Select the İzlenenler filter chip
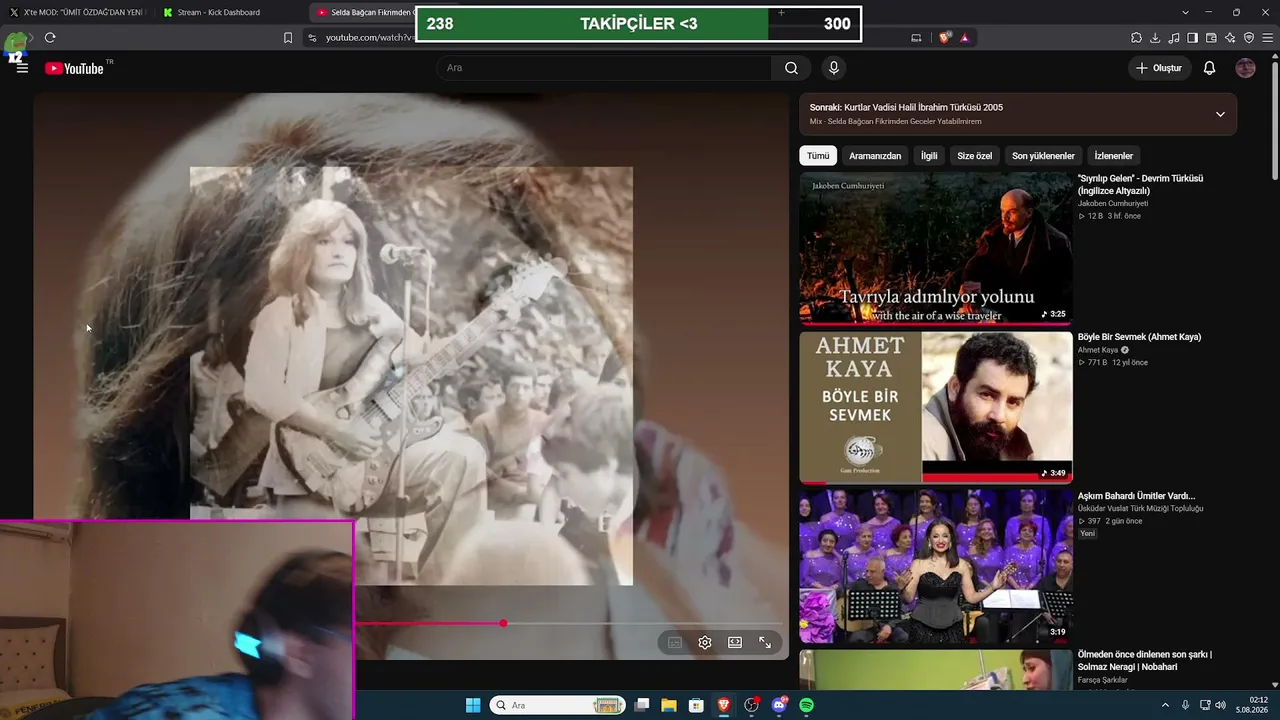This screenshot has height=720, width=1280. pyautogui.click(x=1114, y=156)
